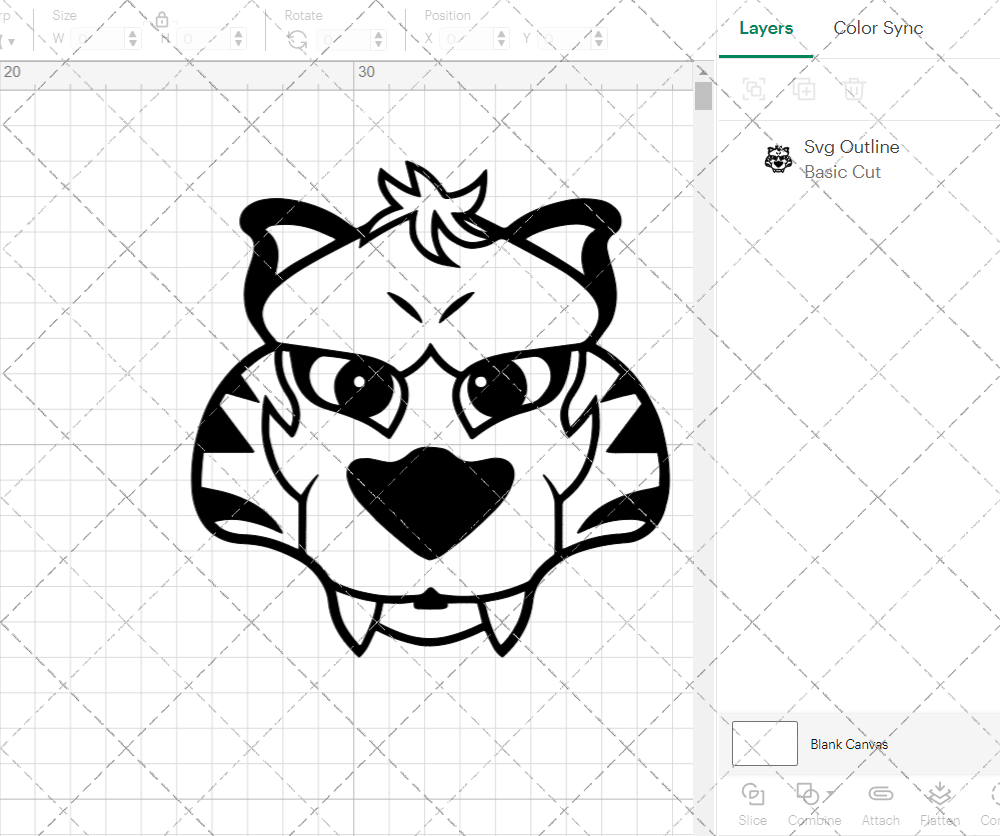Toggle the size aspect ratio lock
Screen dimensions: 1000x836
pos(161,19)
